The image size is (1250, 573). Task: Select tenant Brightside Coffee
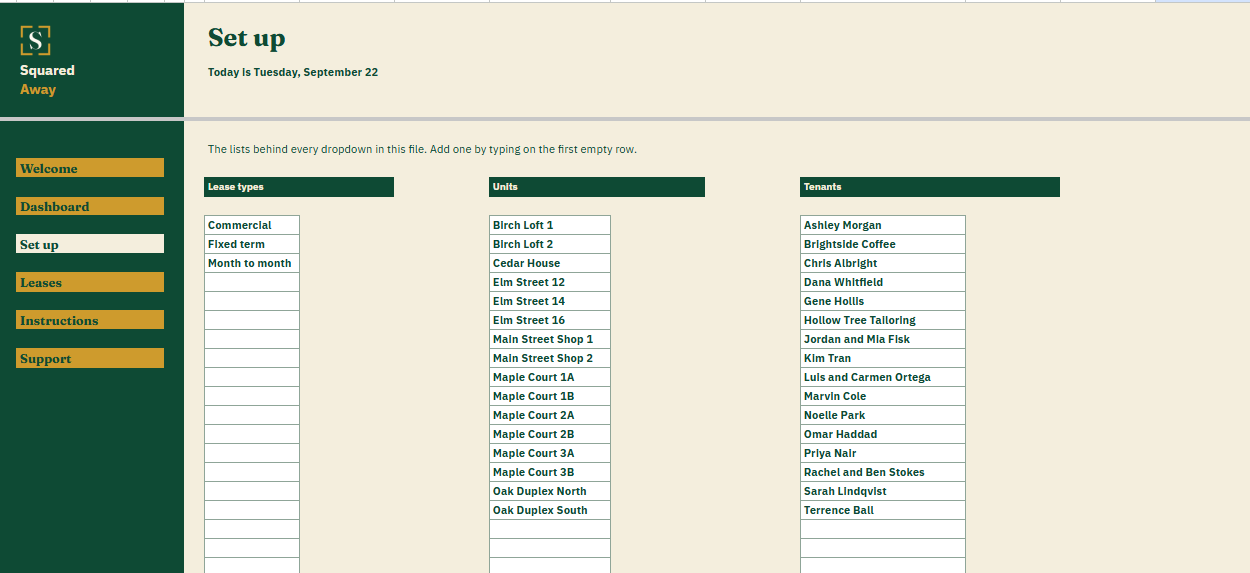tap(883, 244)
